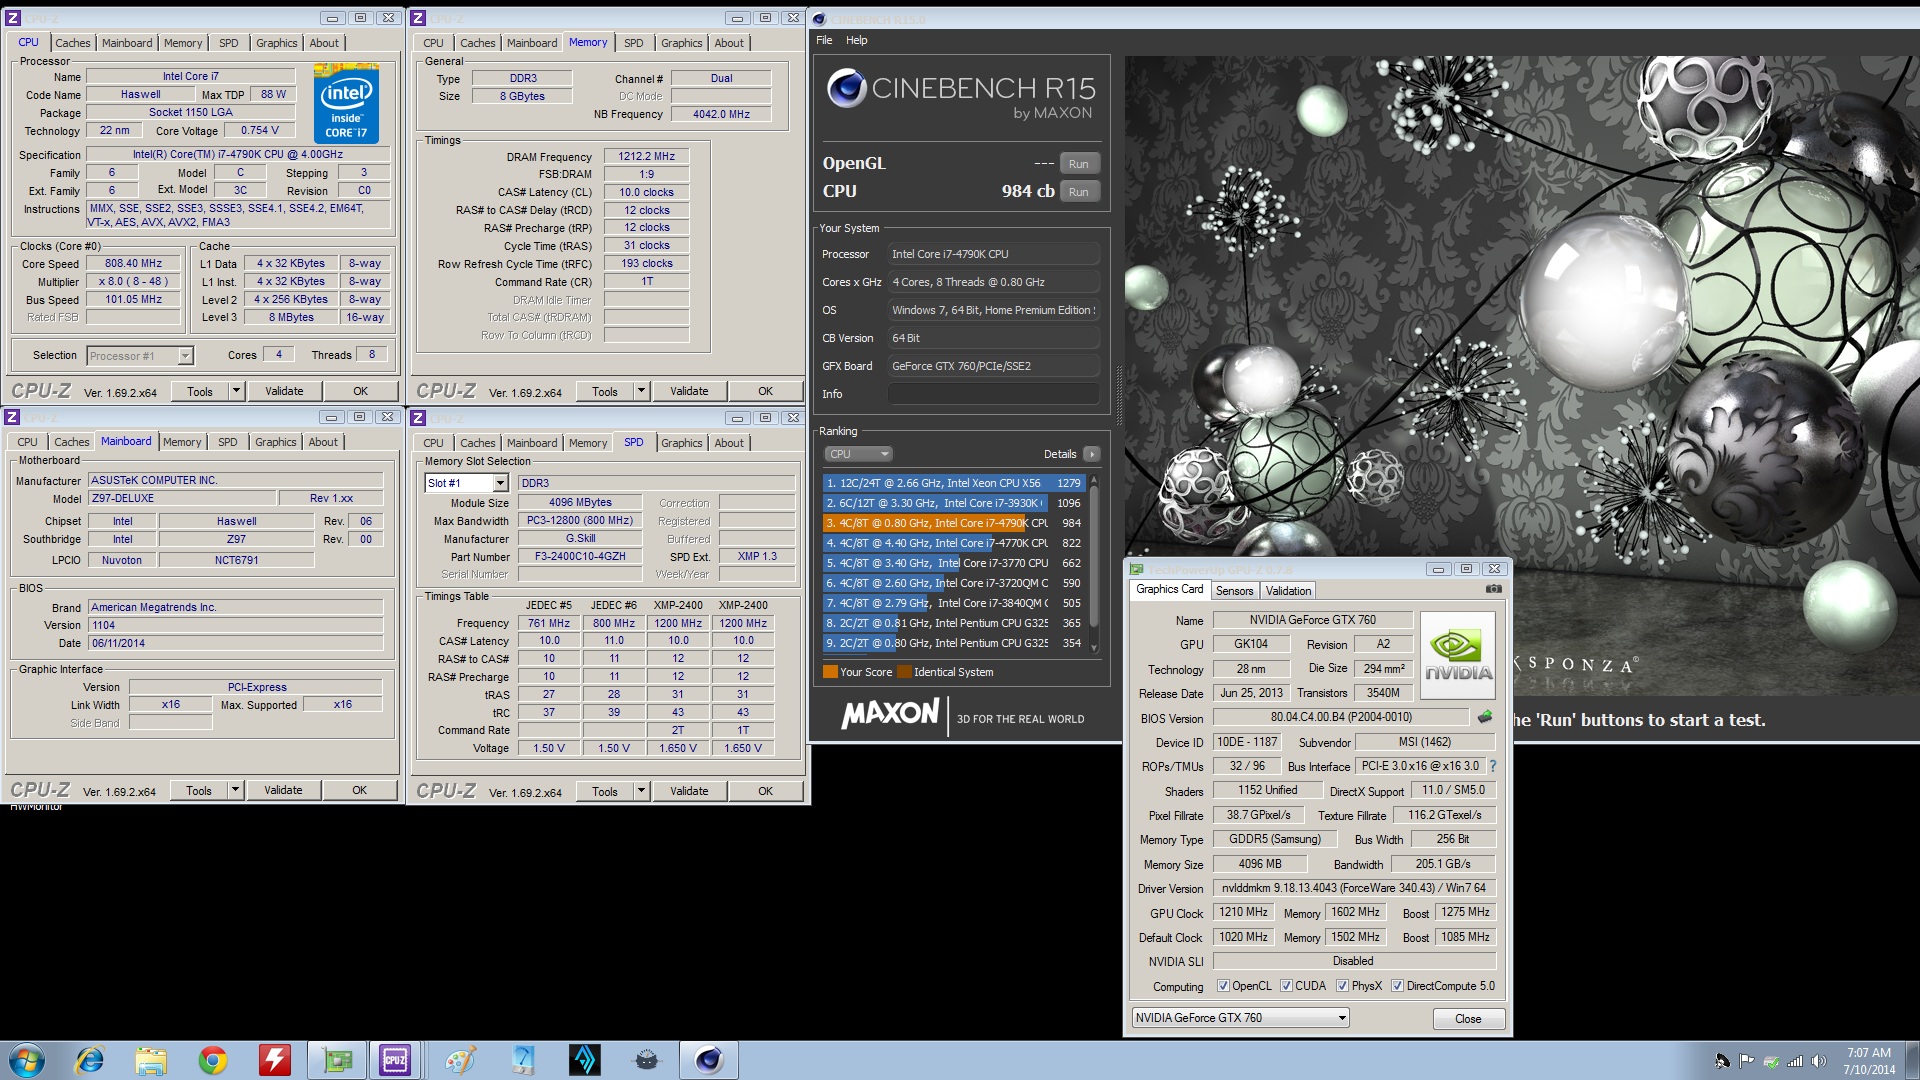The image size is (1920, 1080).
Task: Click the ranking scrollbar up arrow
Action: pyautogui.click(x=1094, y=480)
